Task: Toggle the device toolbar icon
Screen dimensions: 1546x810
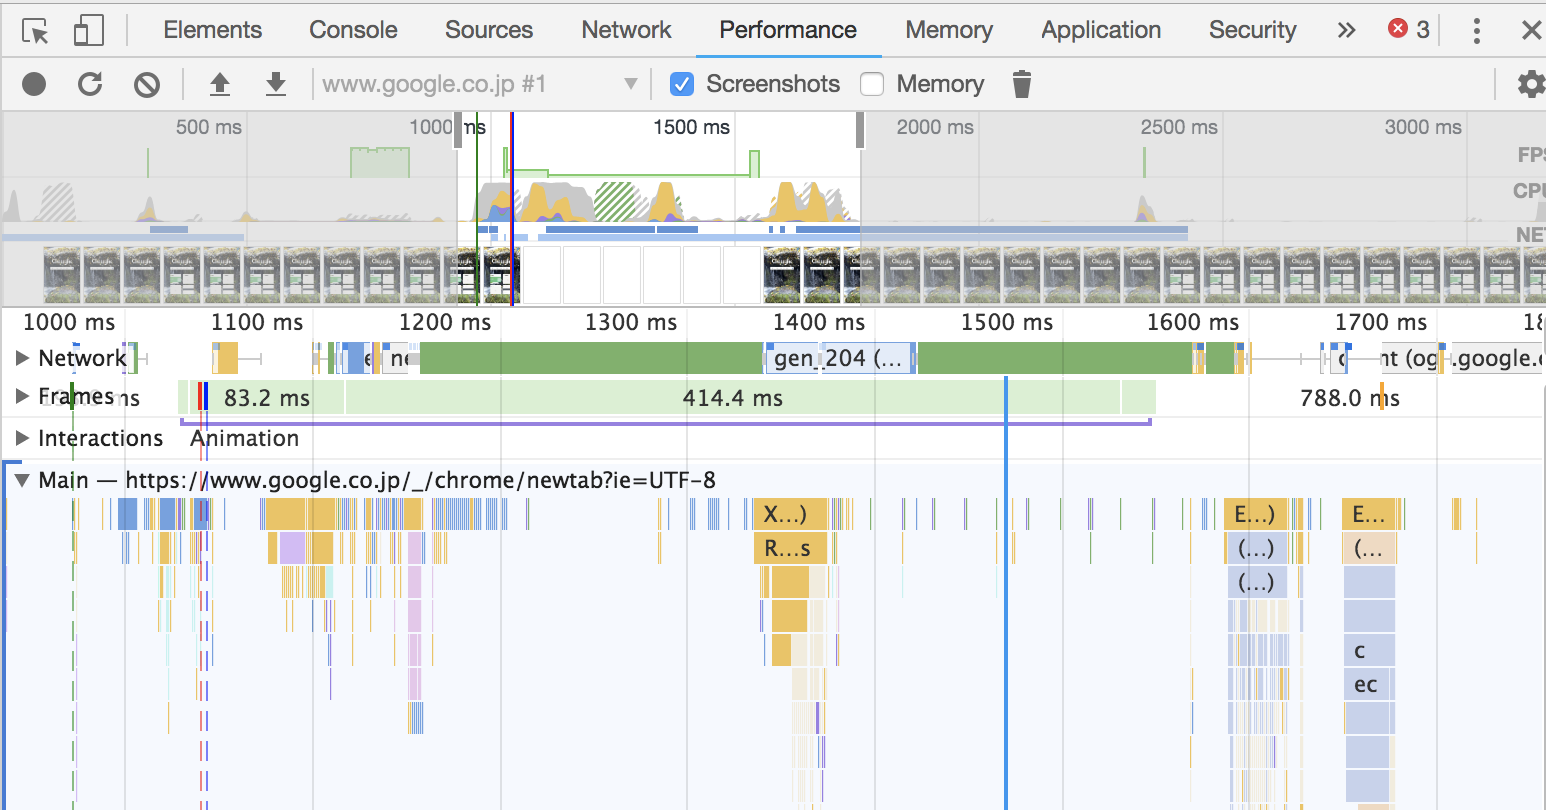Action: [88, 31]
